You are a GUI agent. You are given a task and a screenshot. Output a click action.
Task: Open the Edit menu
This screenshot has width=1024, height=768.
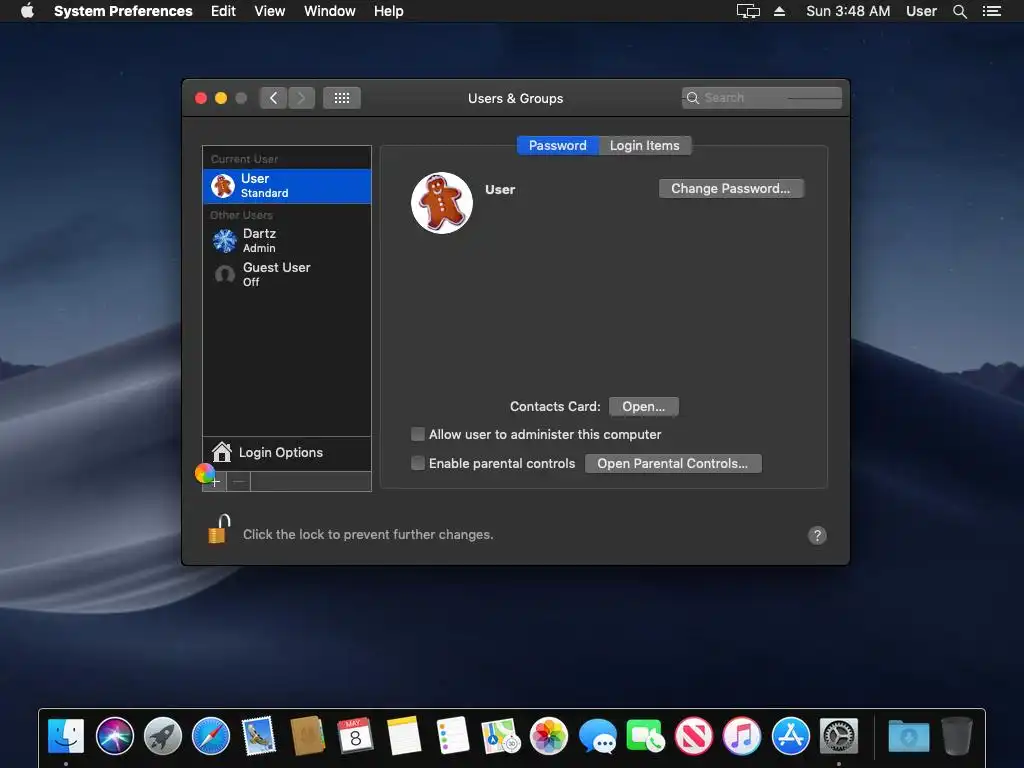pyautogui.click(x=223, y=11)
